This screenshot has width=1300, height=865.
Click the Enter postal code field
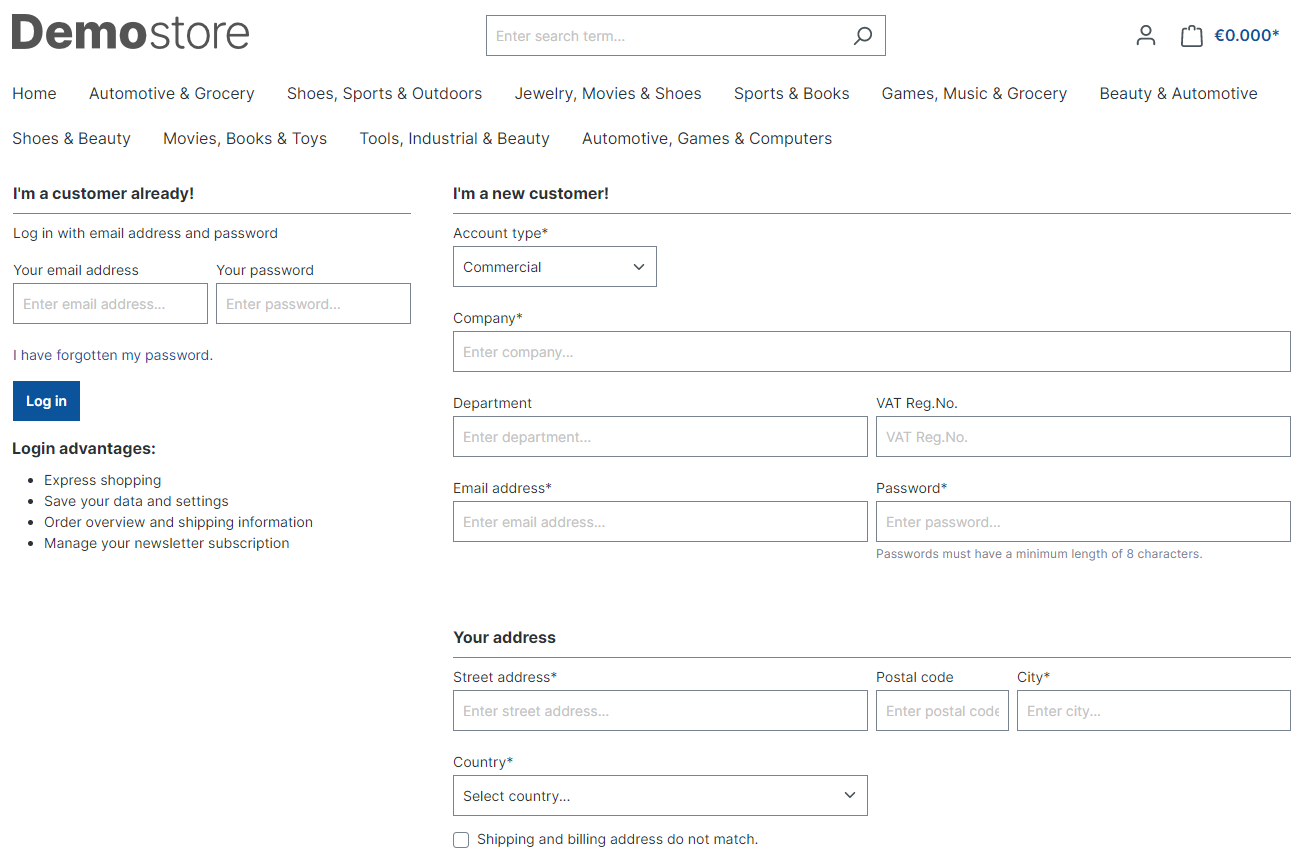click(x=942, y=711)
